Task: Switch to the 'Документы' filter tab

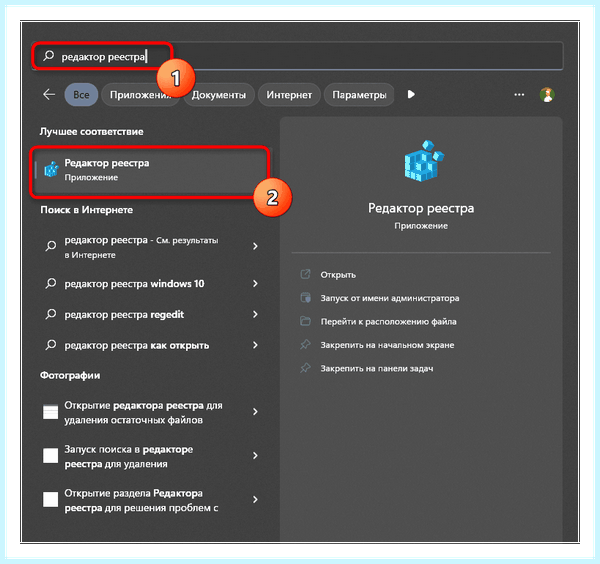Action: coord(218,95)
